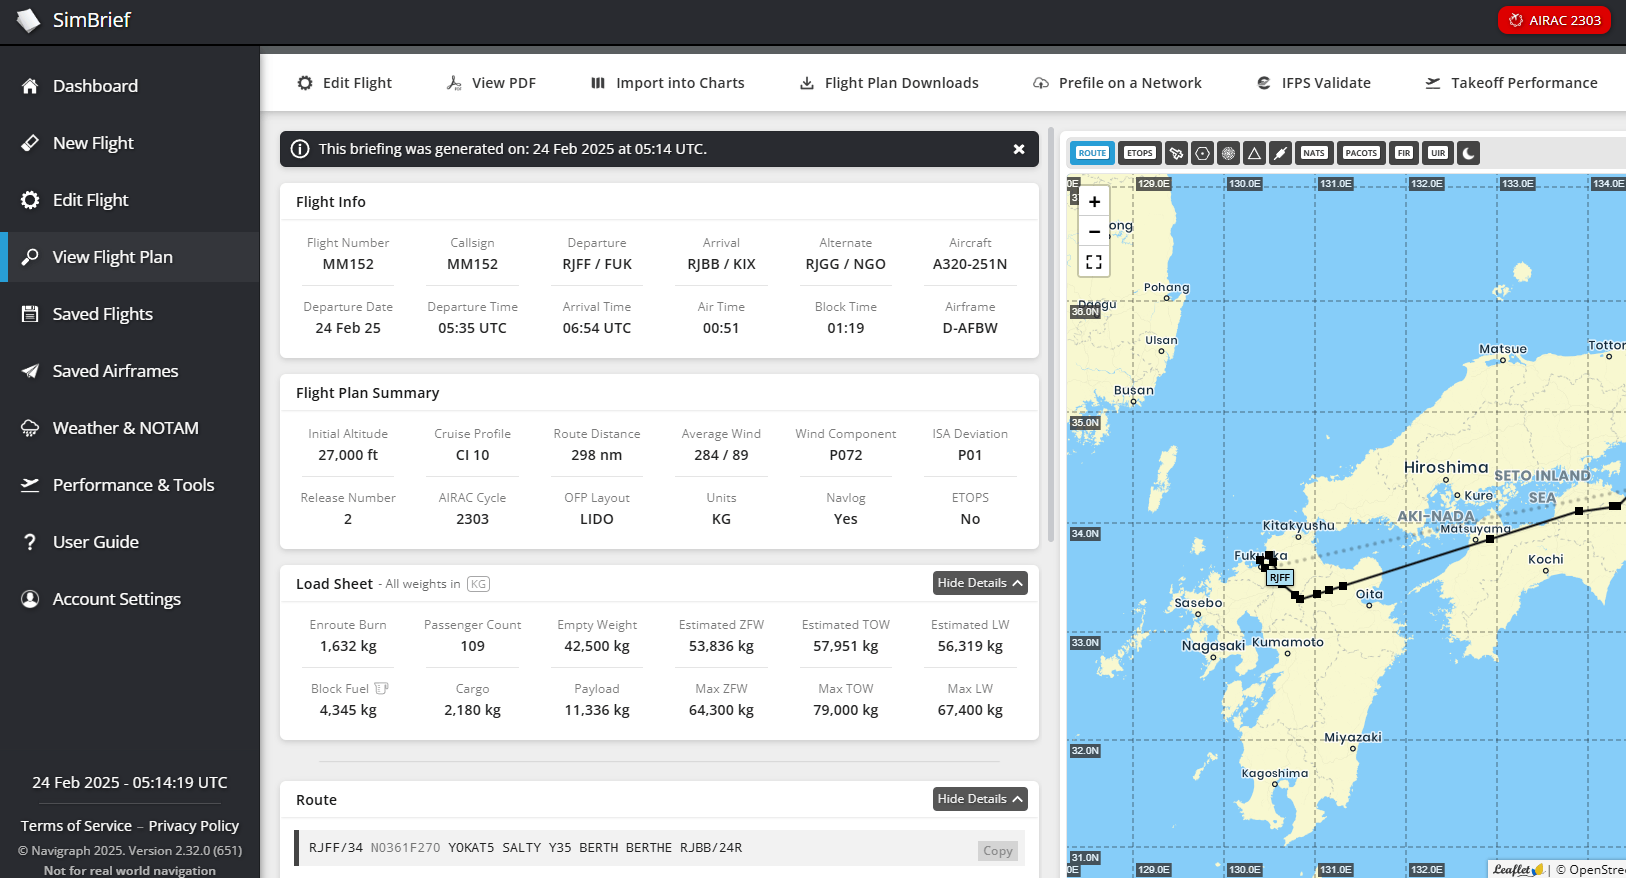This screenshot has width=1626, height=878.
Task: Zoom out on the map
Action: tap(1094, 231)
